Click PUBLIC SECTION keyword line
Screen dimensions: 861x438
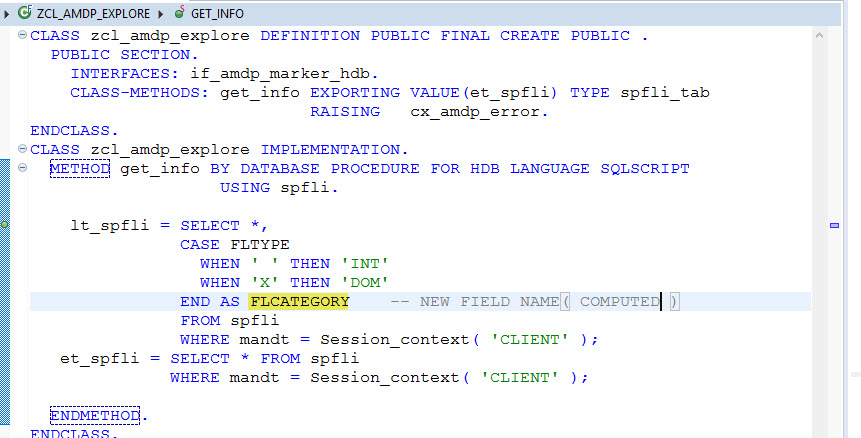(125, 55)
